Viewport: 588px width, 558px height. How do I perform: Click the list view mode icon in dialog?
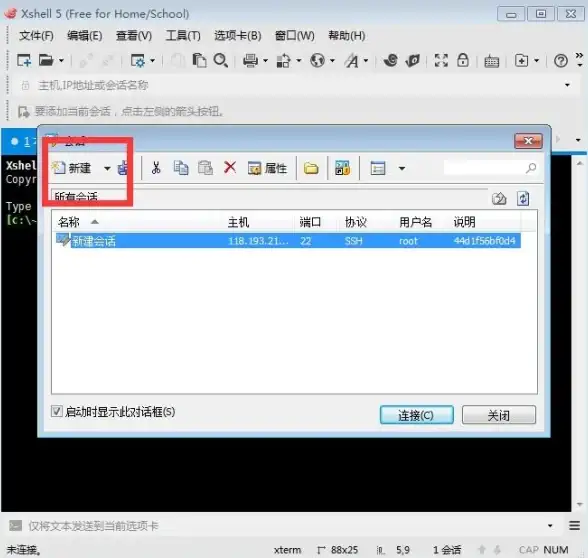point(378,168)
